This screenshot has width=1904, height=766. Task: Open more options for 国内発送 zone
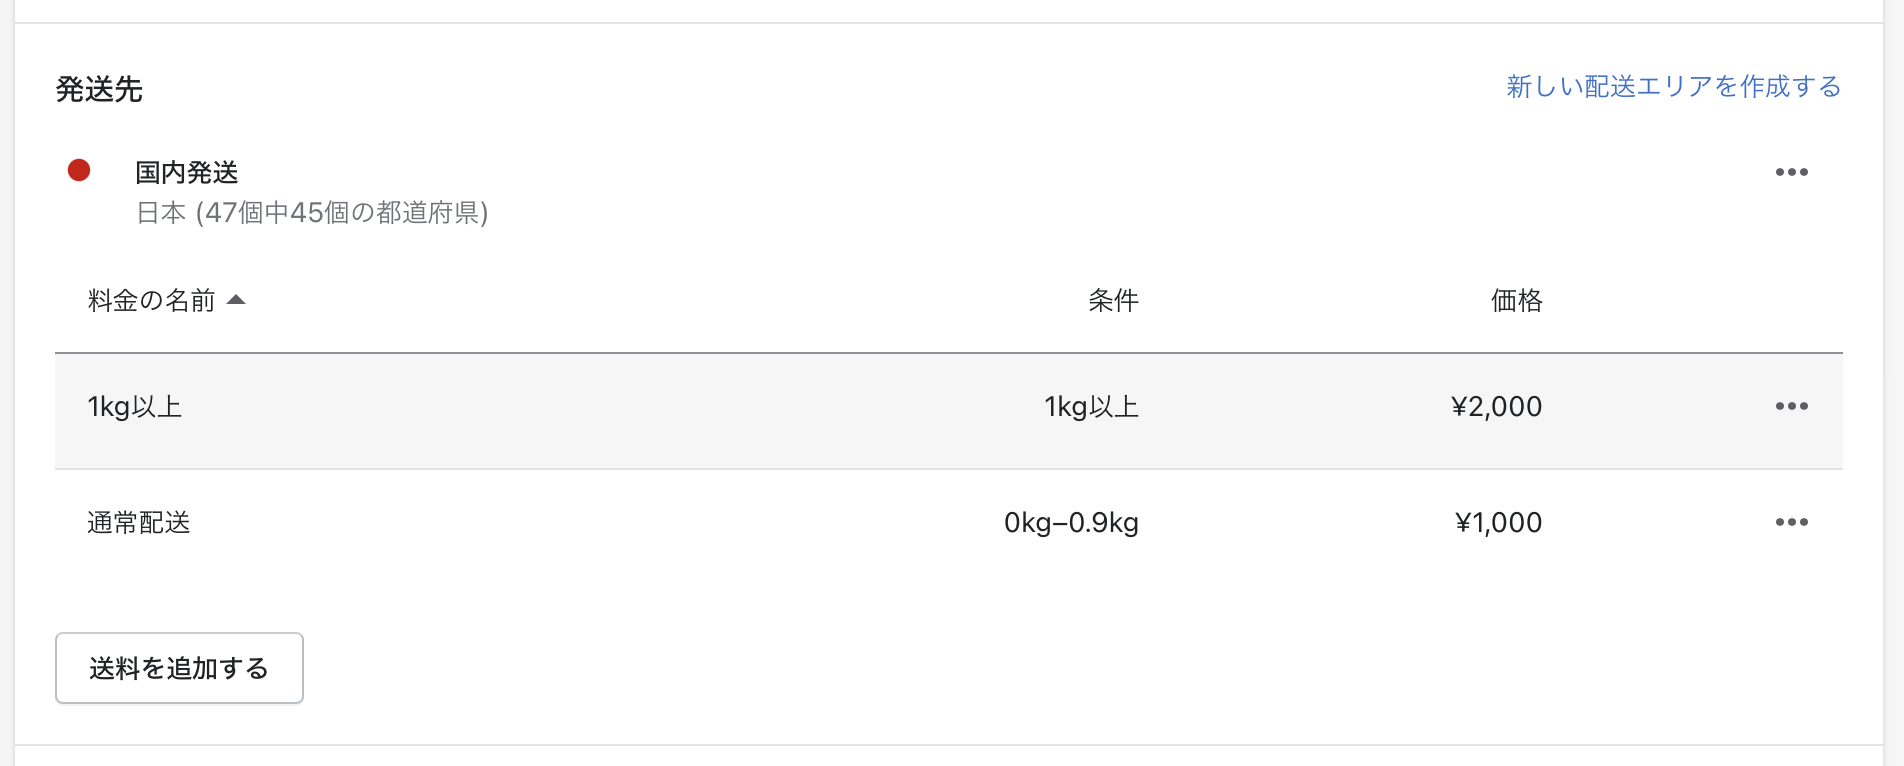pyautogui.click(x=1791, y=172)
